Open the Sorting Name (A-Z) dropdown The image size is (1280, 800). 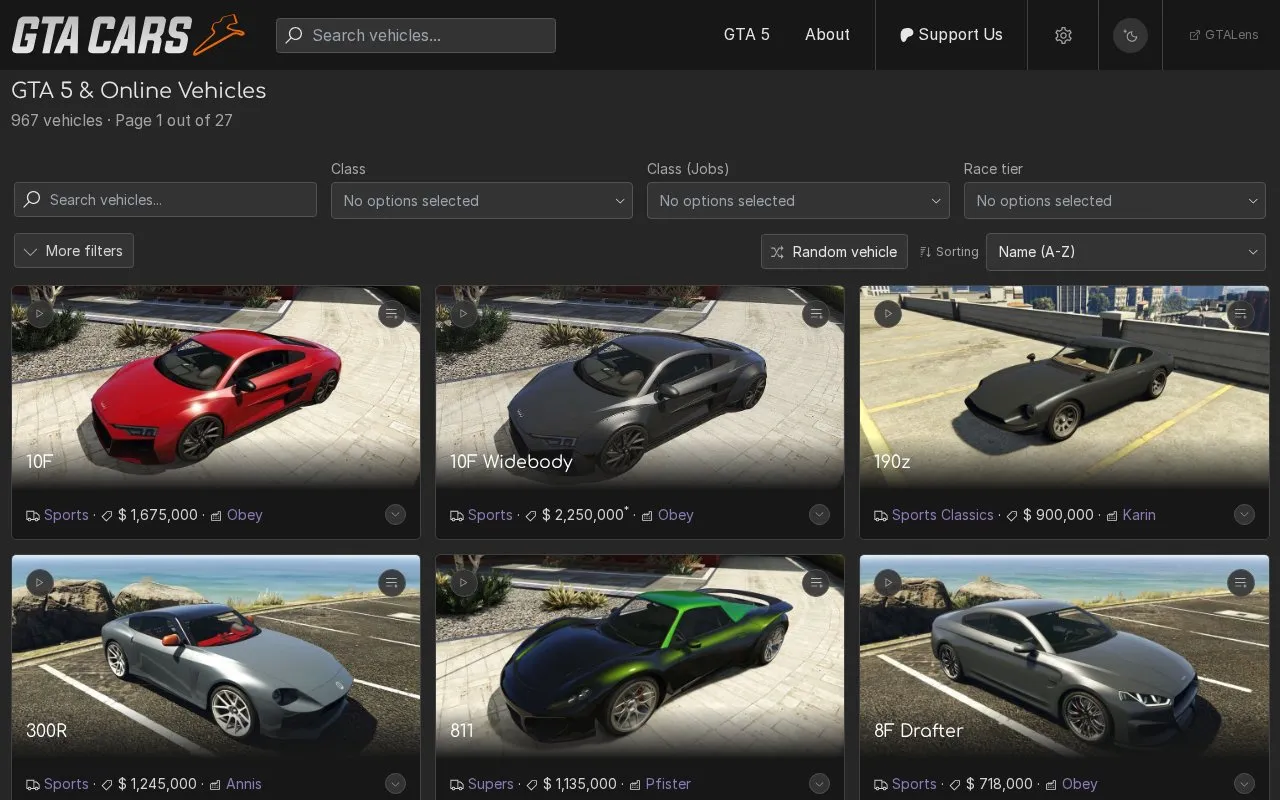tap(1126, 252)
